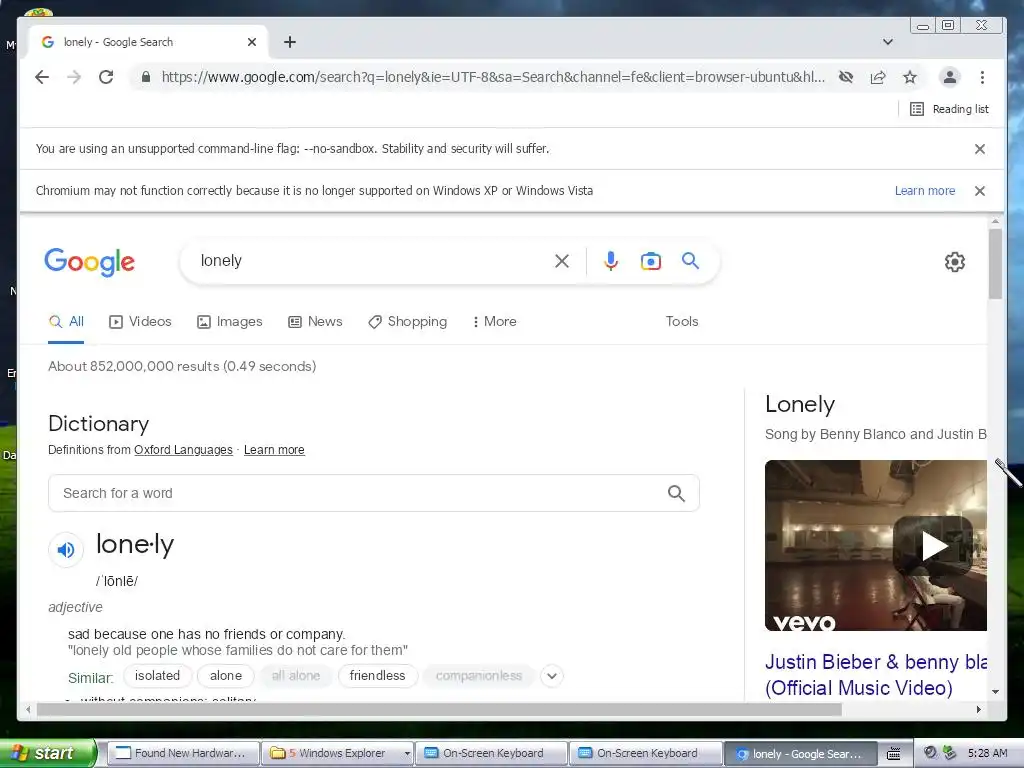
Task: Open the Reading list
Action: coord(949,109)
